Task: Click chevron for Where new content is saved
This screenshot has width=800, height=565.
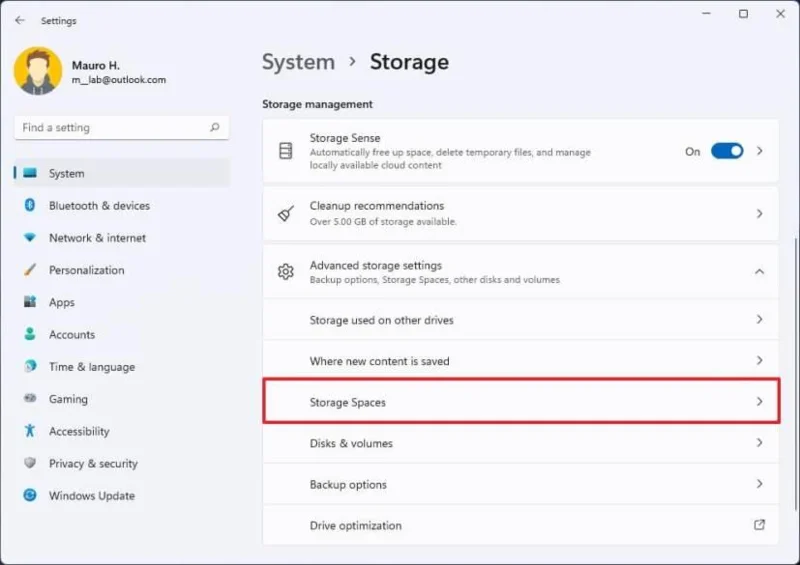Action: (760, 360)
